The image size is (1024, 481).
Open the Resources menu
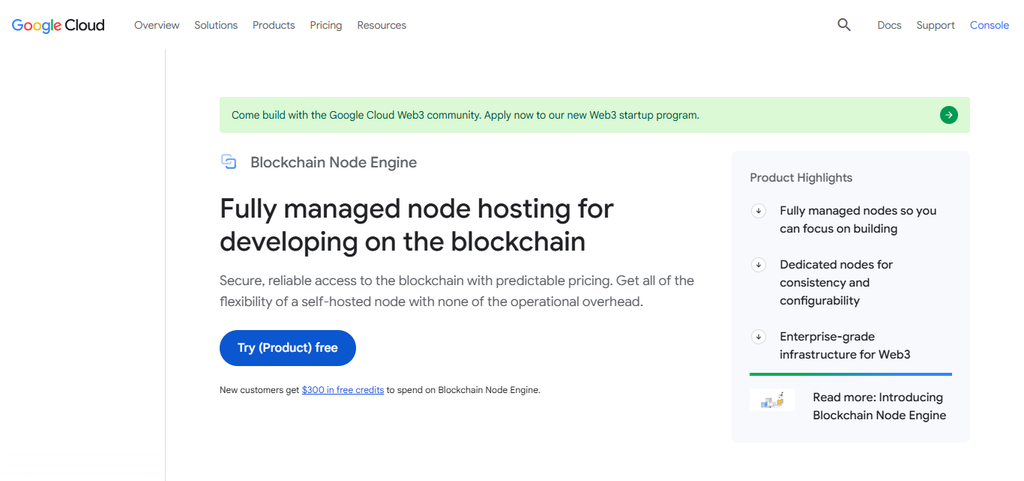(x=381, y=25)
